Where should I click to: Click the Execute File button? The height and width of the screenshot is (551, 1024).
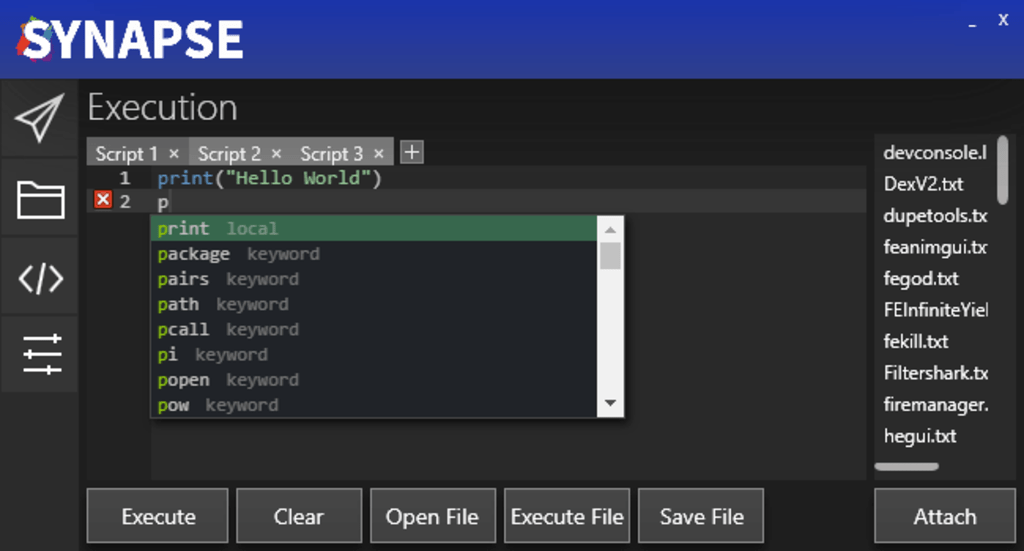567,516
